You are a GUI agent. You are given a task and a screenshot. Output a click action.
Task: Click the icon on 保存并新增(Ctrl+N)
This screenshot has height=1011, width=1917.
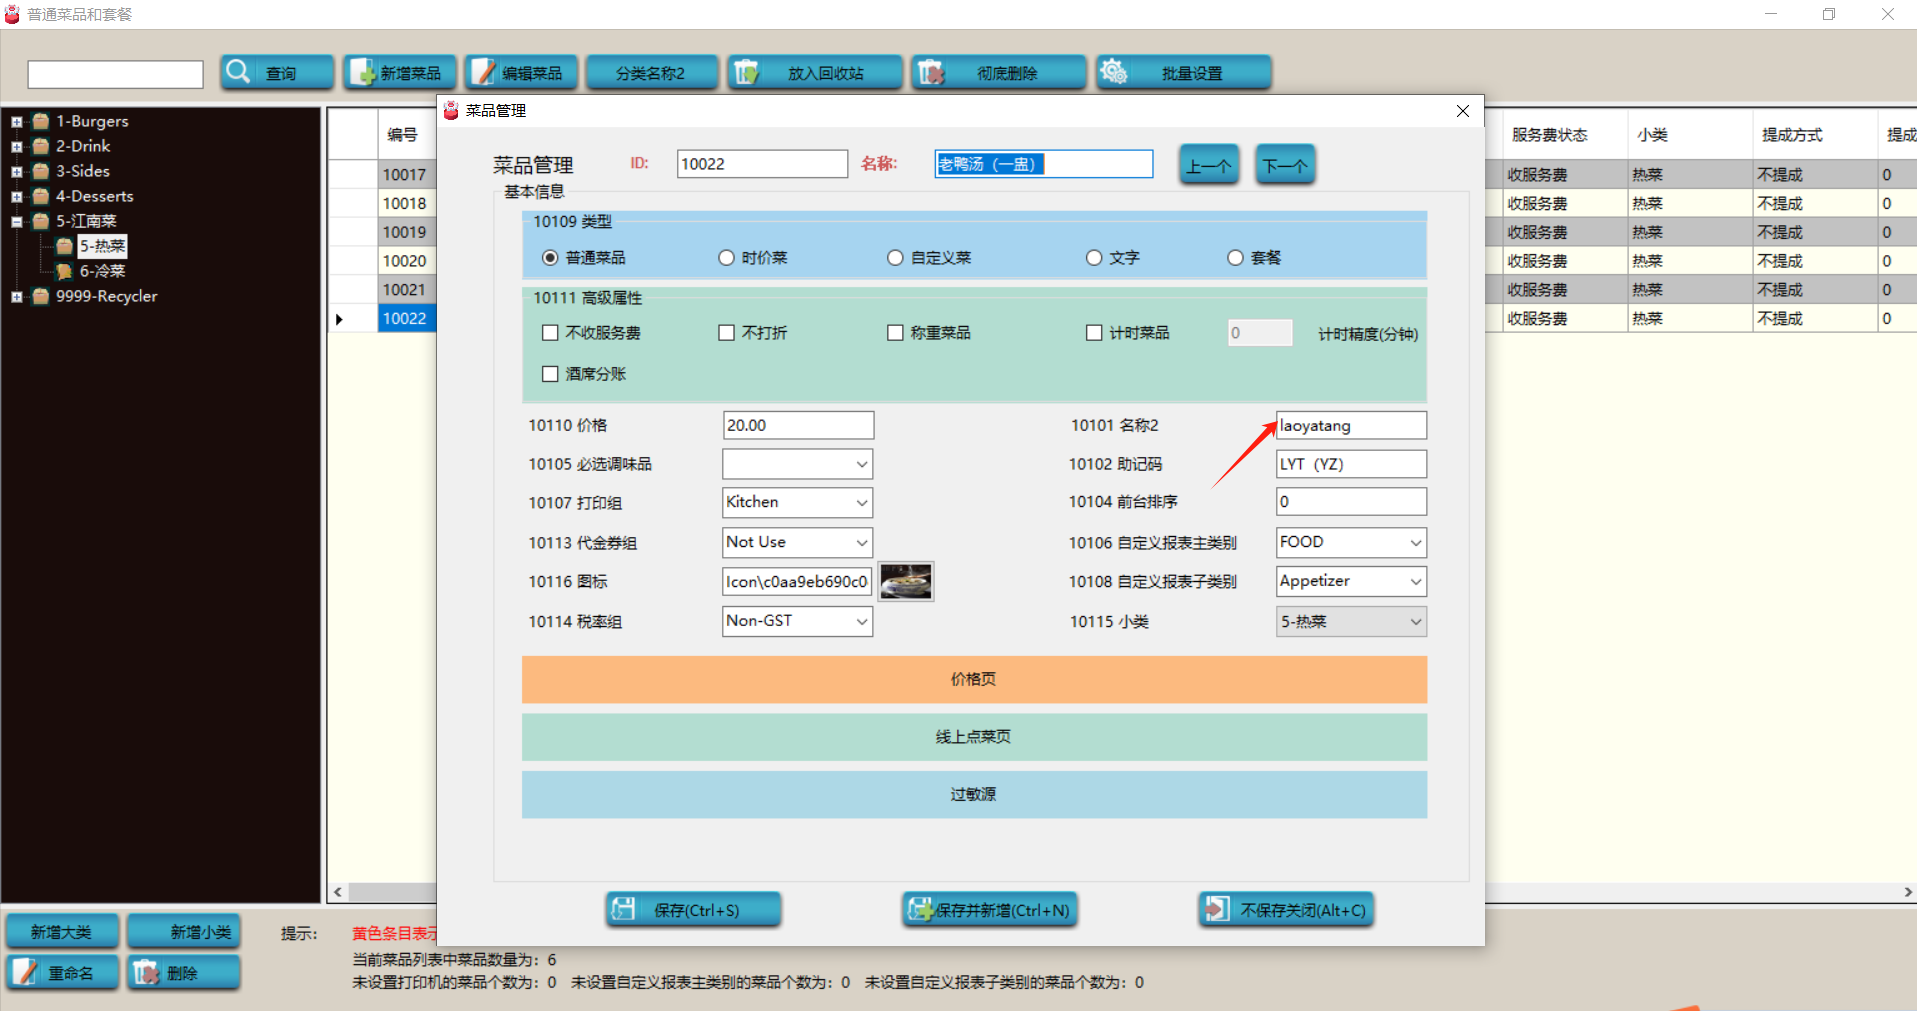click(920, 909)
